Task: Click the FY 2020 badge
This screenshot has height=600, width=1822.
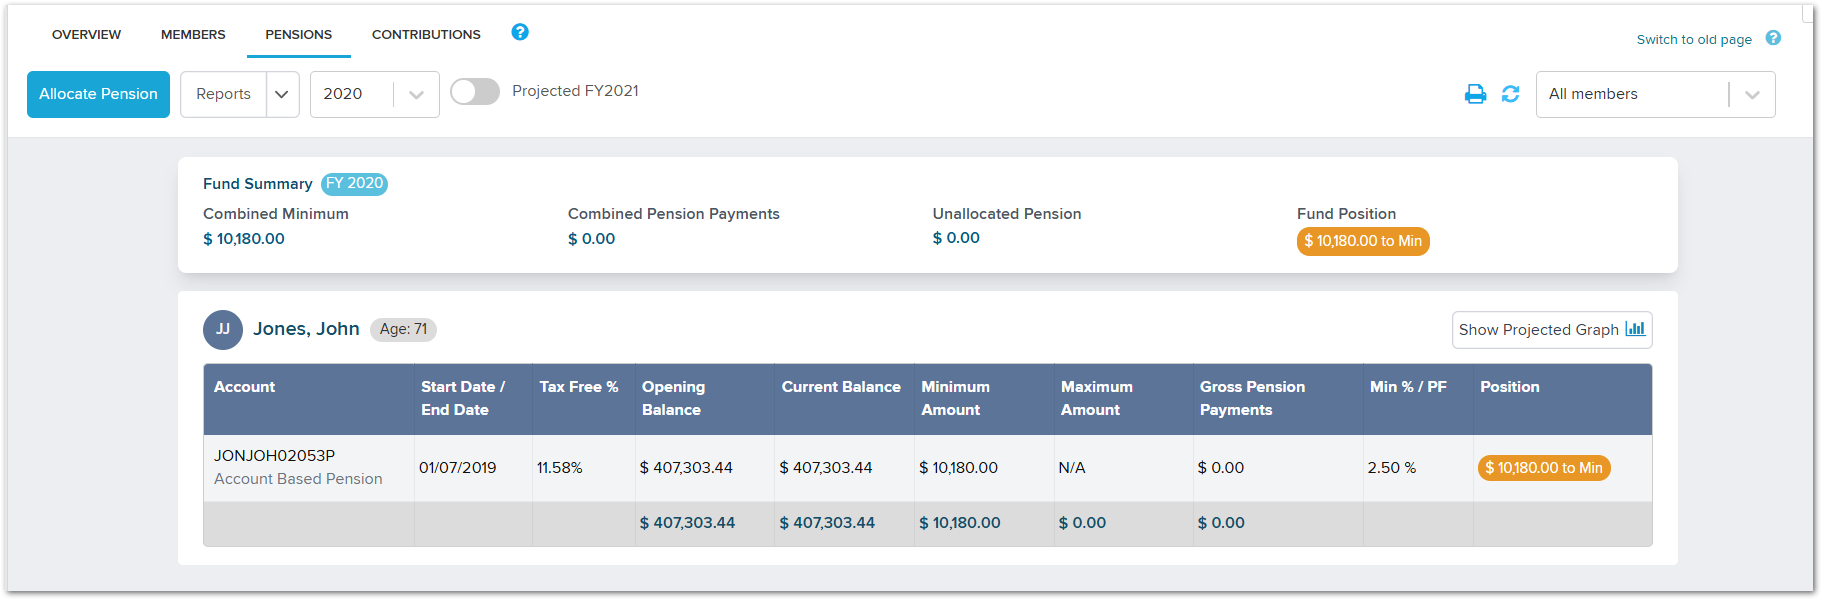Action: point(354,184)
